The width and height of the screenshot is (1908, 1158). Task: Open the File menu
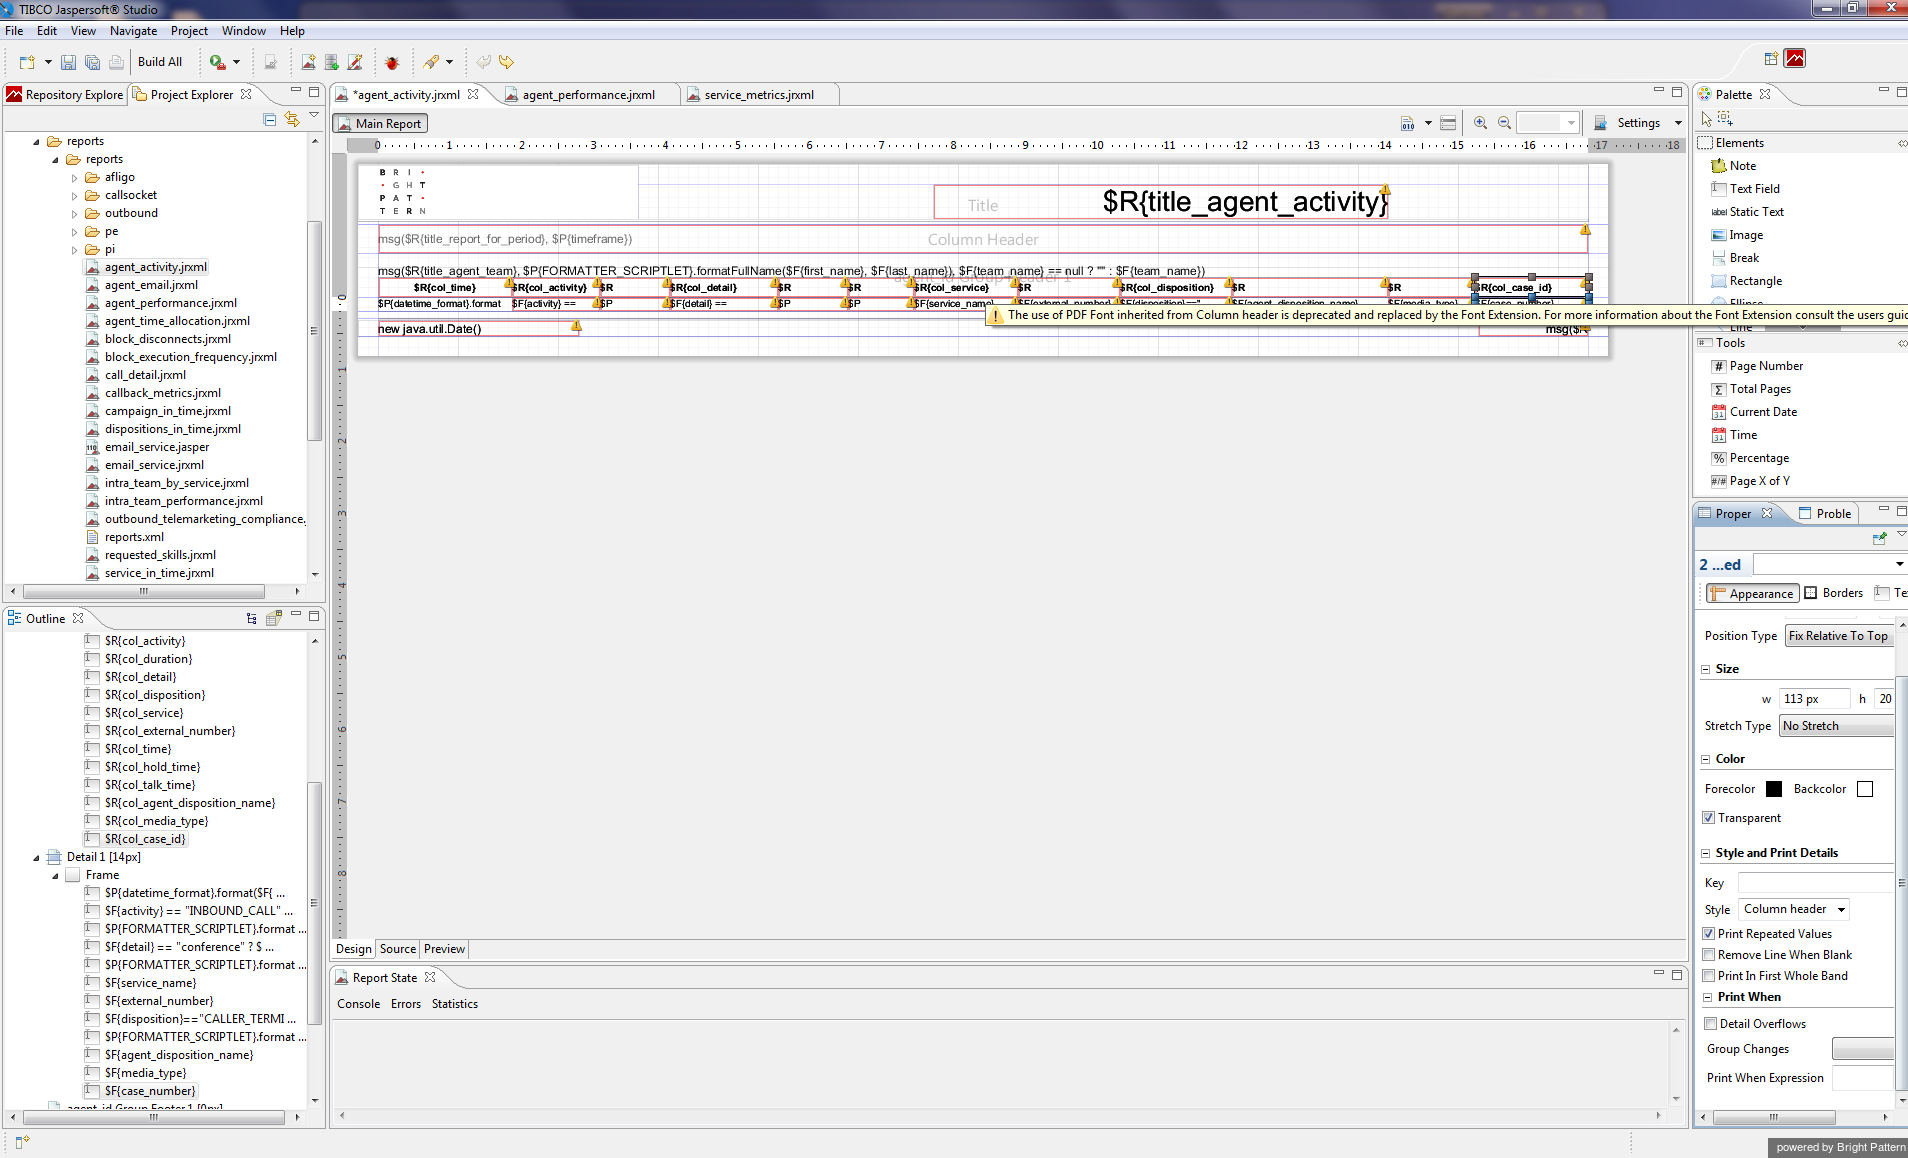click(x=14, y=31)
